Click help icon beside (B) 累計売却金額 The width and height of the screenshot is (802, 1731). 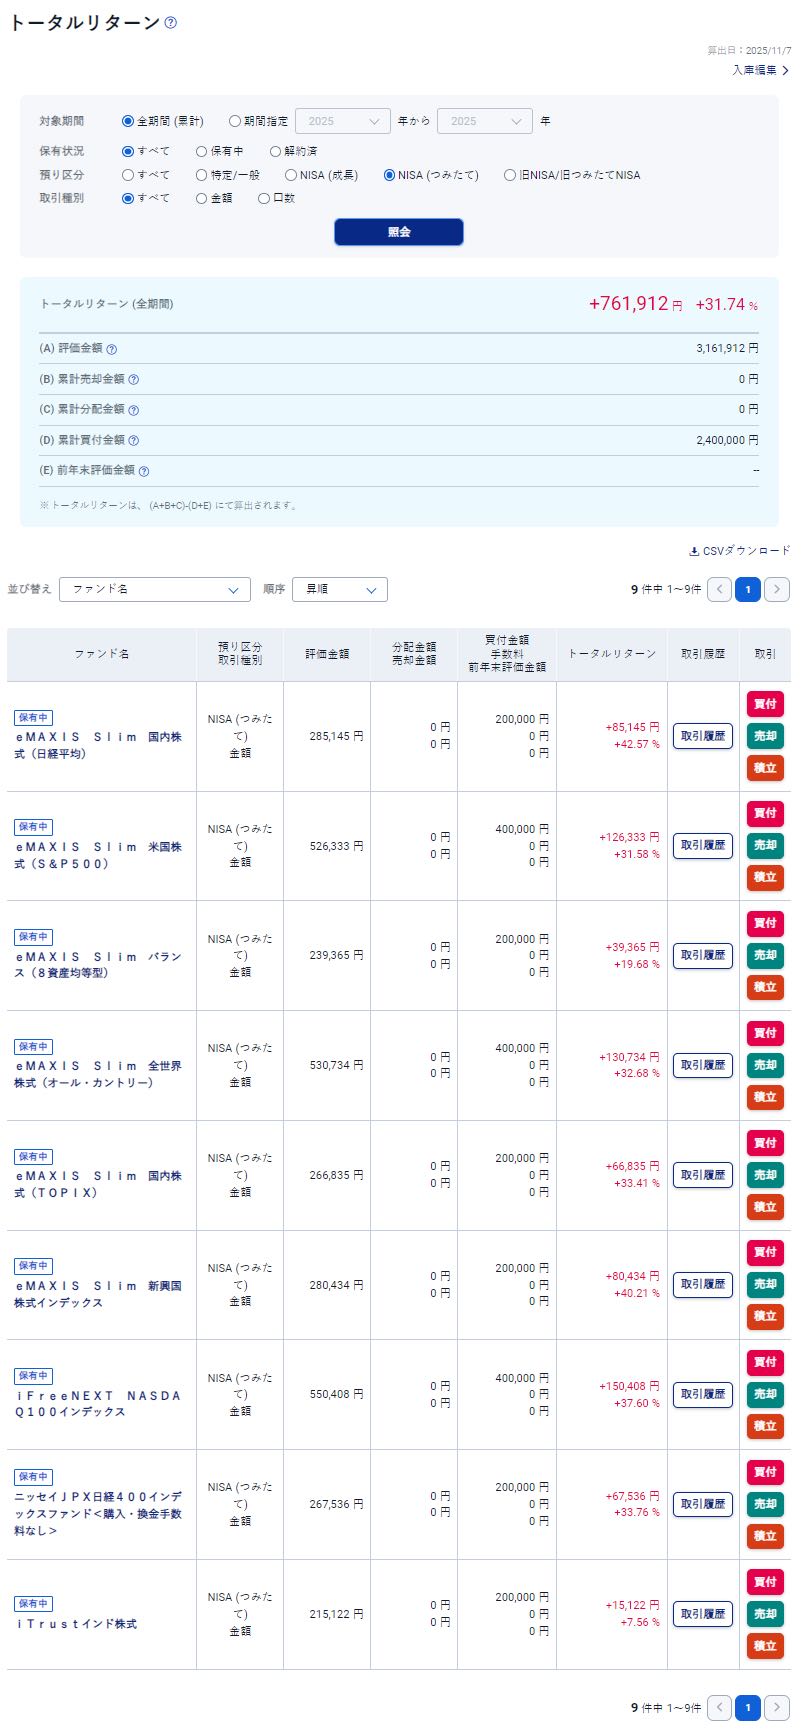[134, 380]
